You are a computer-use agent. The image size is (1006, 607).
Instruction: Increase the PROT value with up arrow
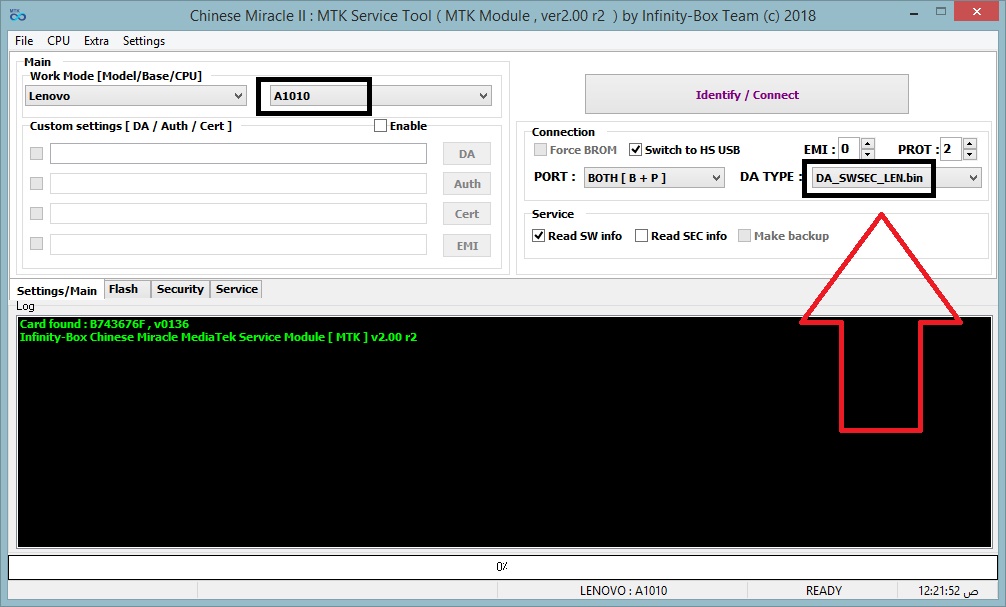point(970,144)
